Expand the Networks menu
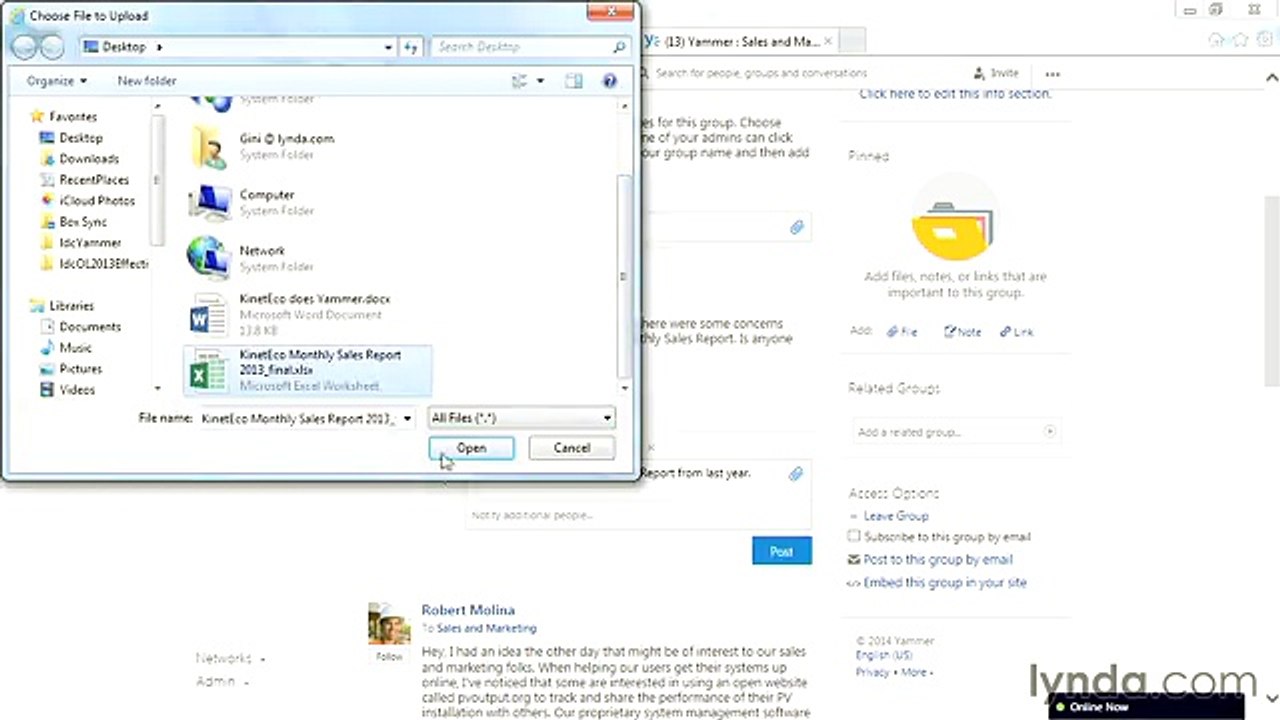This screenshot has width=1280, height=720. pos(229,659)
